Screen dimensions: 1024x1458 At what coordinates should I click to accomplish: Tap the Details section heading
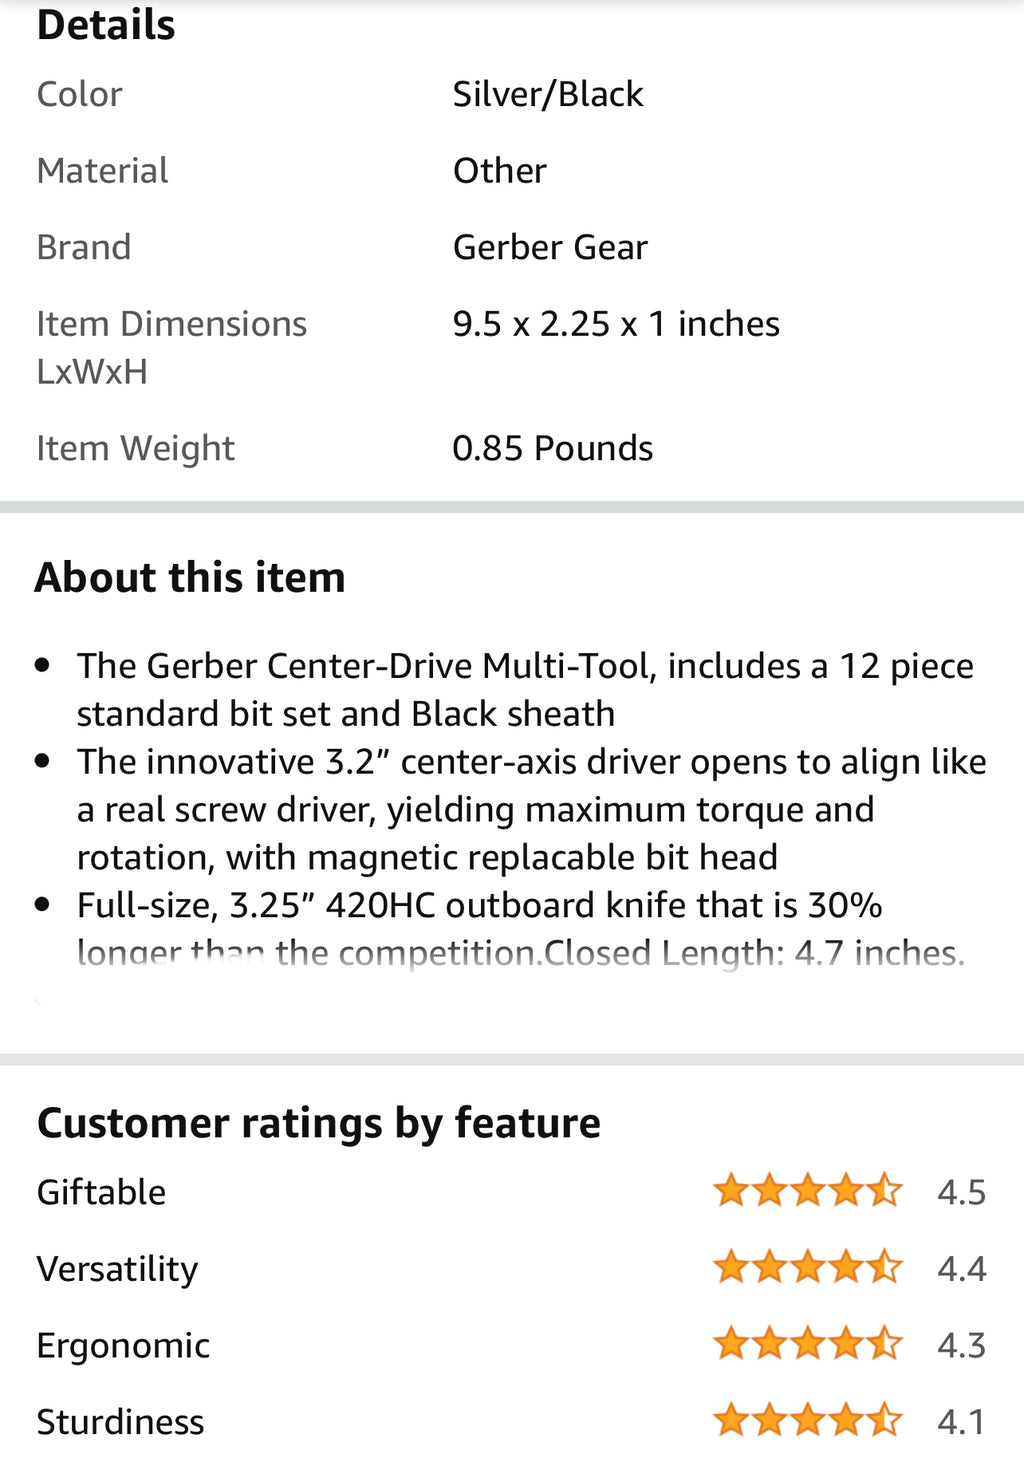[106, 25]
